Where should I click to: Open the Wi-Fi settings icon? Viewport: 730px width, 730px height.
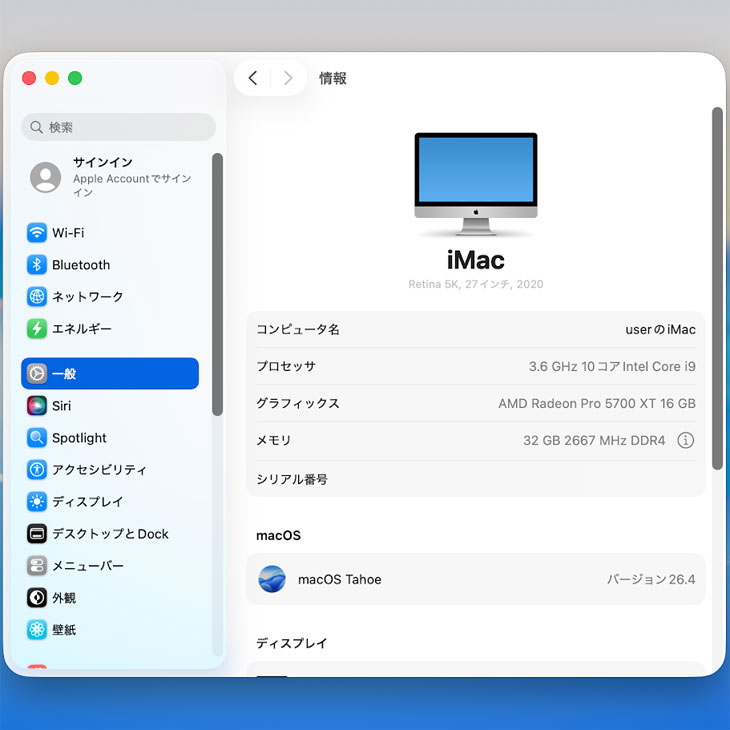pyautogui.click(x=37, y=233)
